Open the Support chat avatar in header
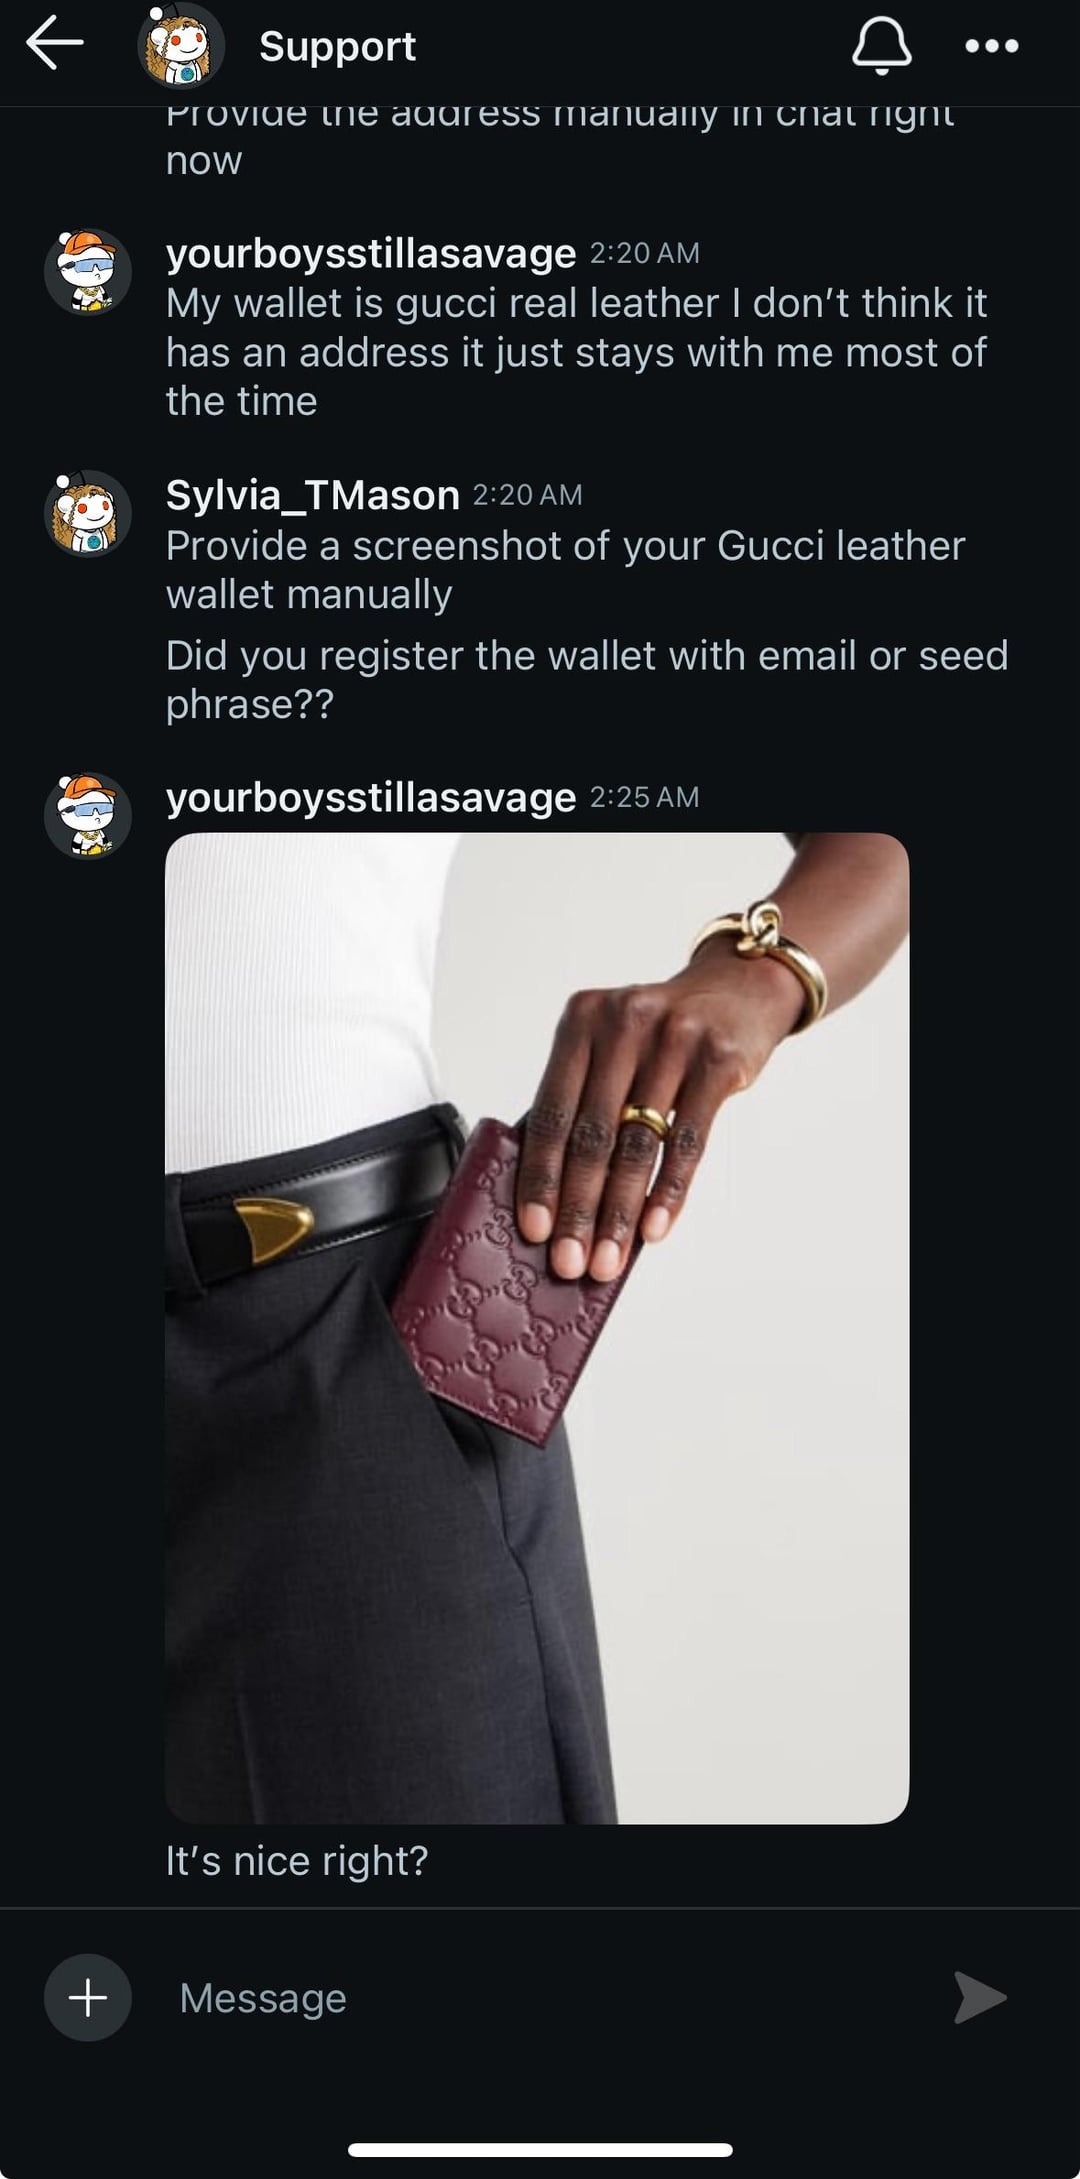 tap(181, 46)
